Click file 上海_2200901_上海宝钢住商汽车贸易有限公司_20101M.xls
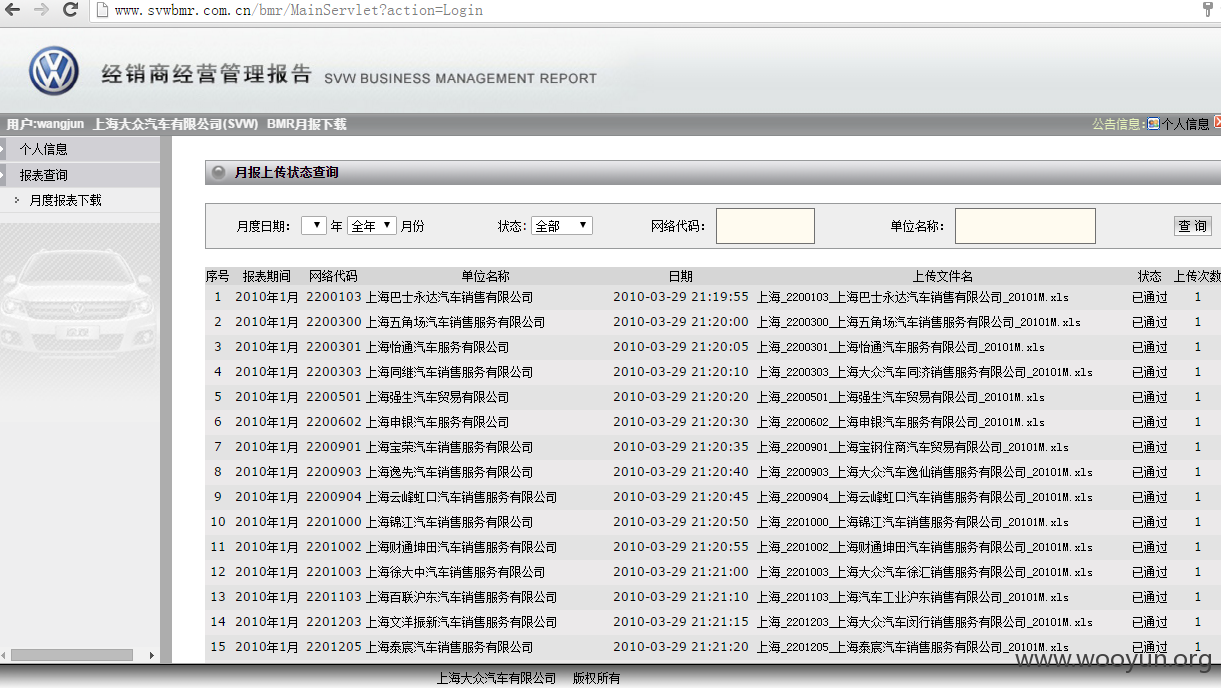Image resolution: width=1221 pixels, height=688 pixels. click(x=912, y=447)
